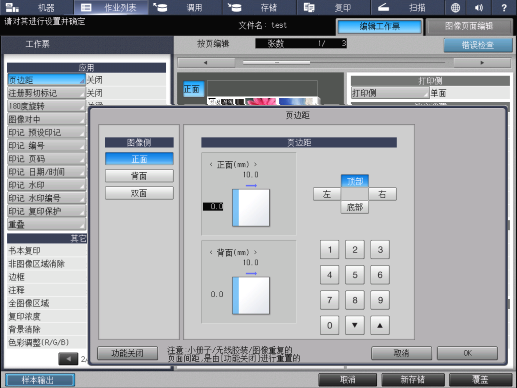Click the 新存储 new save button
The height and width of the screenshot is (388, 517).
(413, 380)
